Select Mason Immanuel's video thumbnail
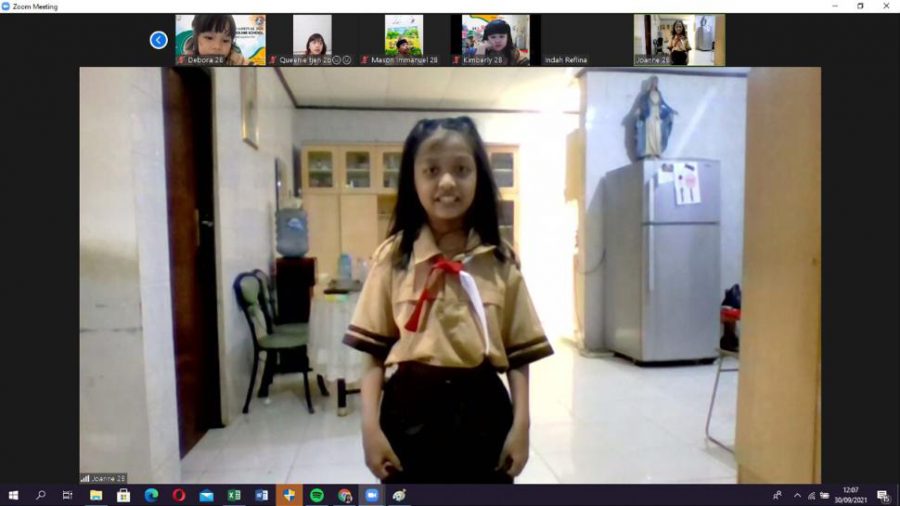This screenshot has height=506, width=900. (404, 39)
